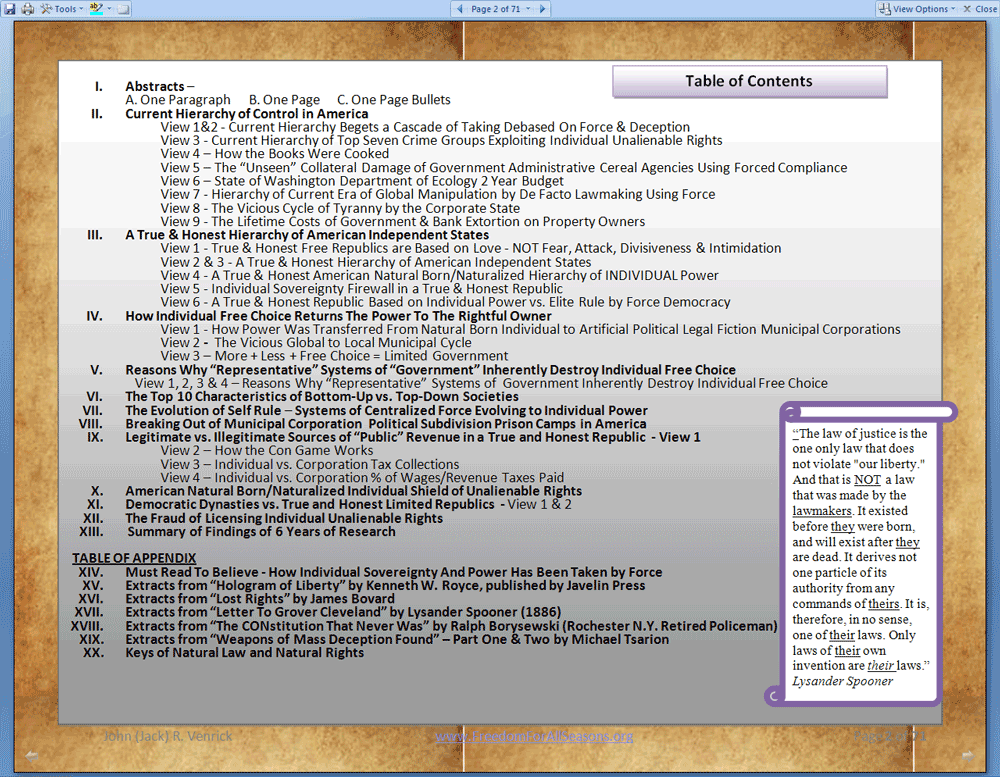This screenshot has width=1000, height=777.
Task: Click the Page 2 of 71 field
Action: 495,8
